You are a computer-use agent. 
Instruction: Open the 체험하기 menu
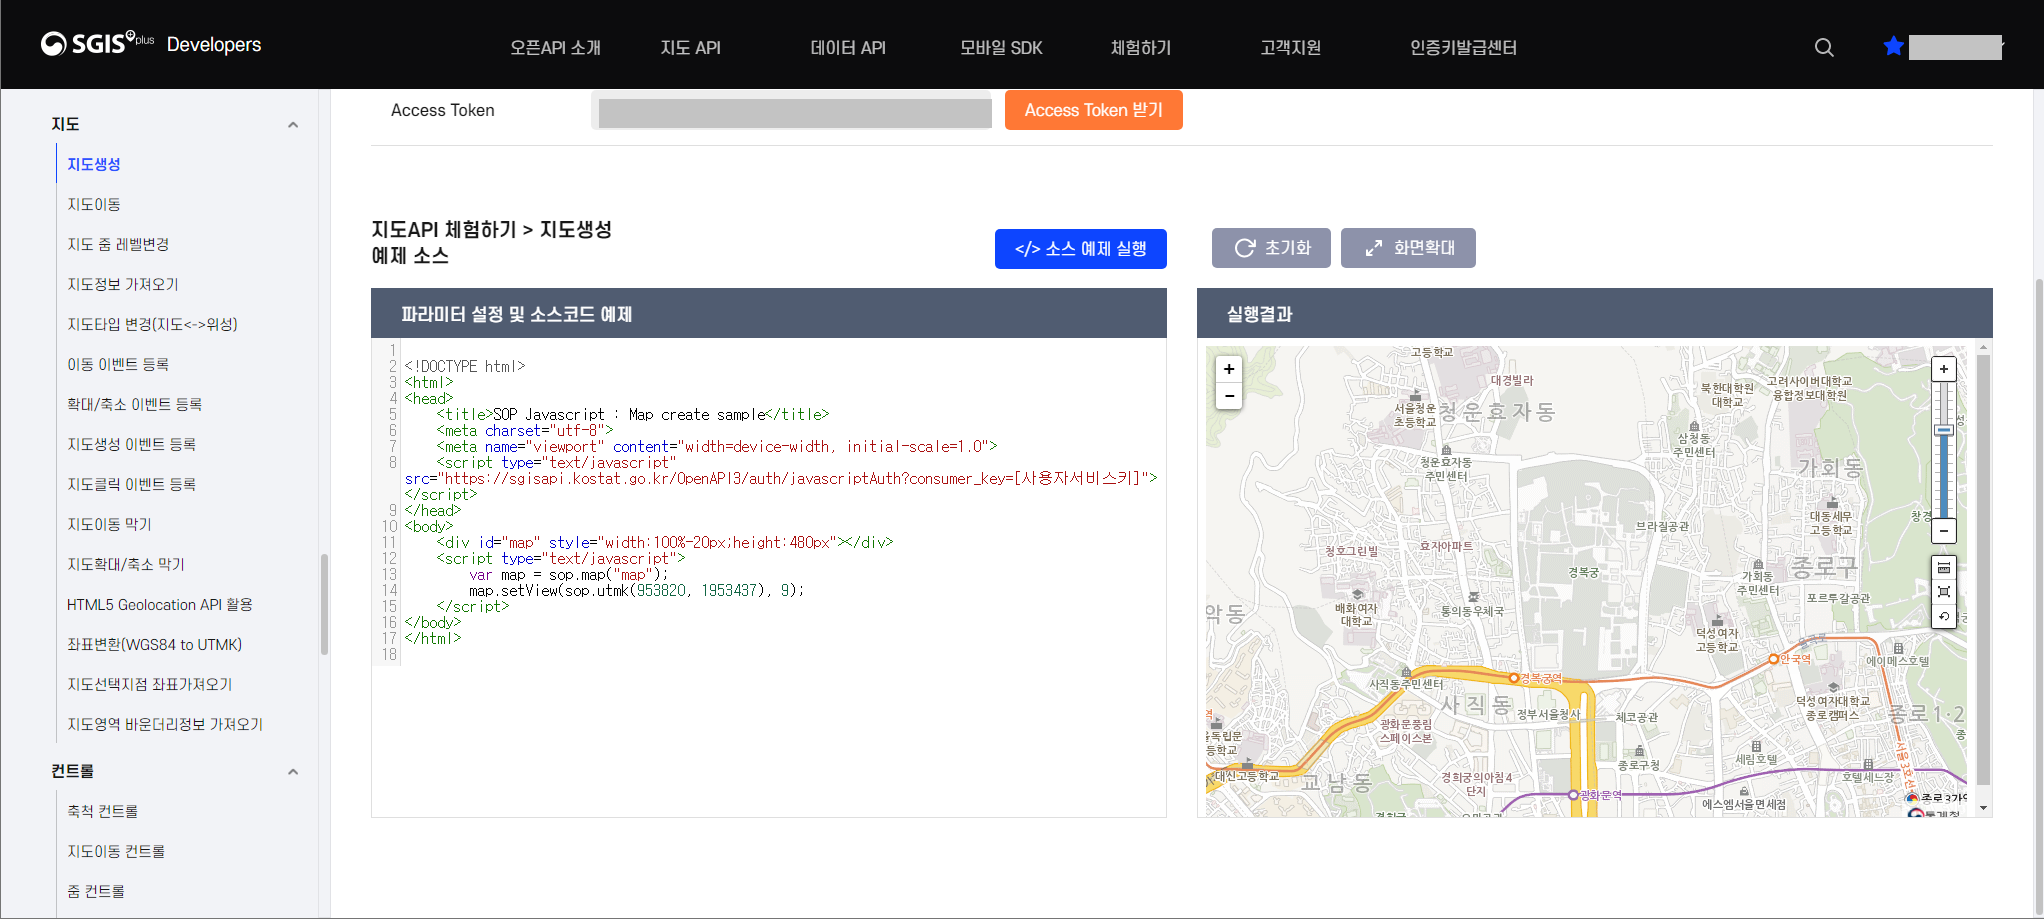(x=1141, y=47)
